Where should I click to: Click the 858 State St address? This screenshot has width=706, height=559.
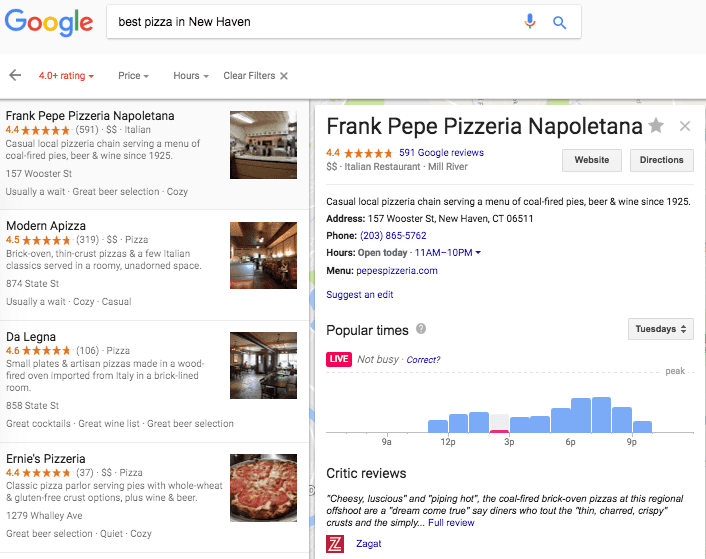(x=32, y=406)
